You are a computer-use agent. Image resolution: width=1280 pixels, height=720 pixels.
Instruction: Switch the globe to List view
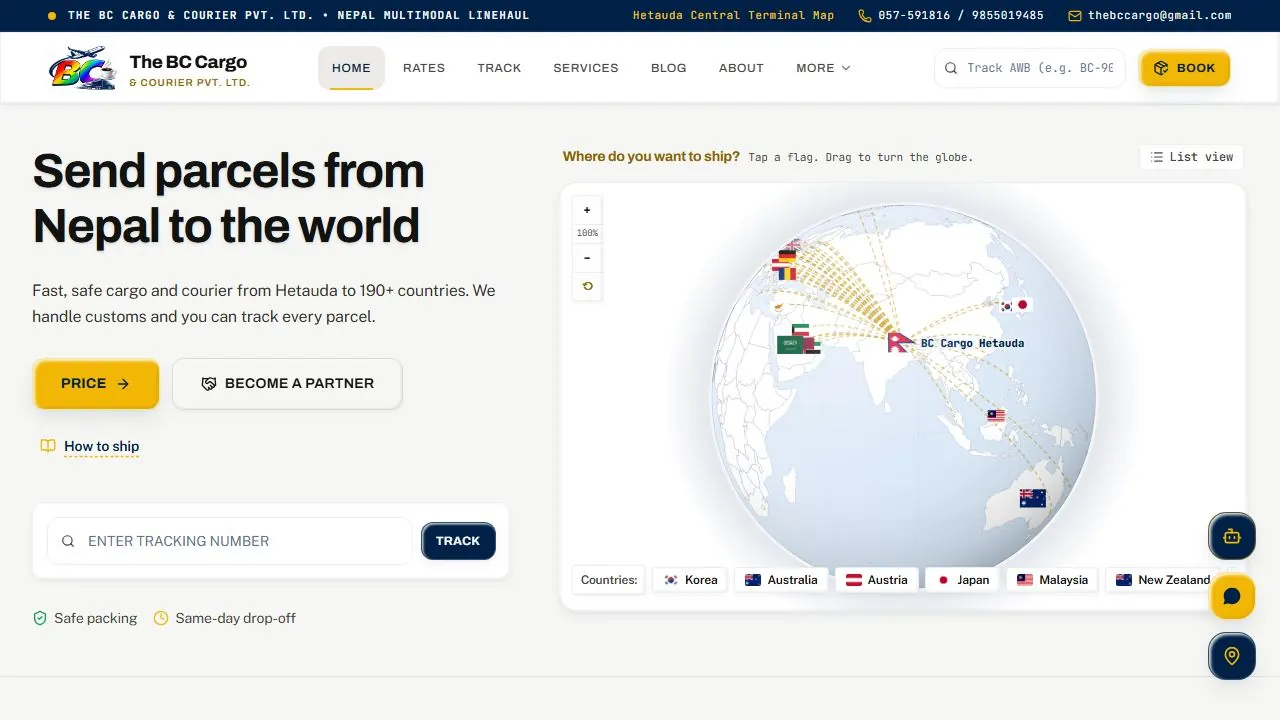click(1192, 157)
